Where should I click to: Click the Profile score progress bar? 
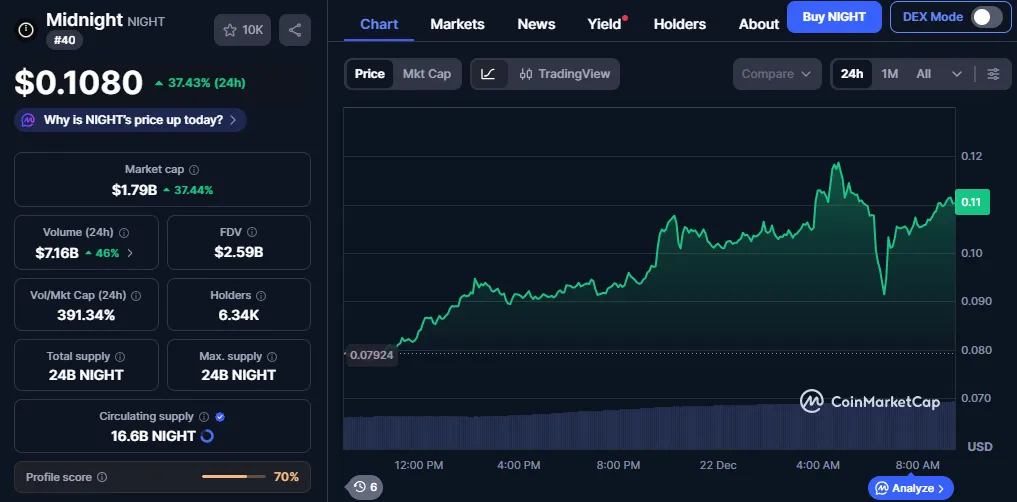coord(233,477)
